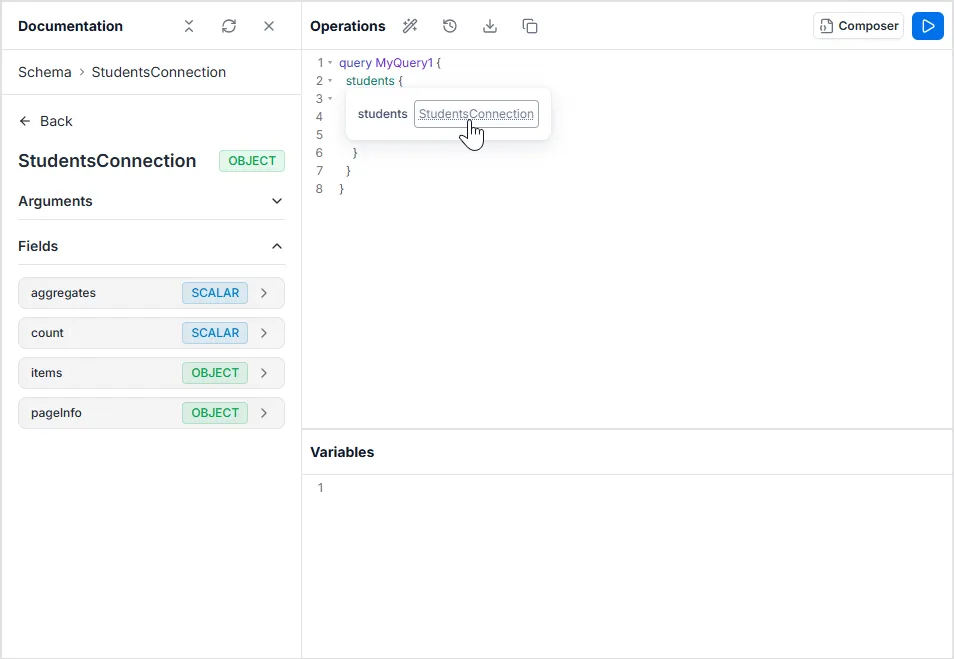The width and height of the screenshot is (954, 659).
Task: Download the current operation
Action: pos(490,26)
